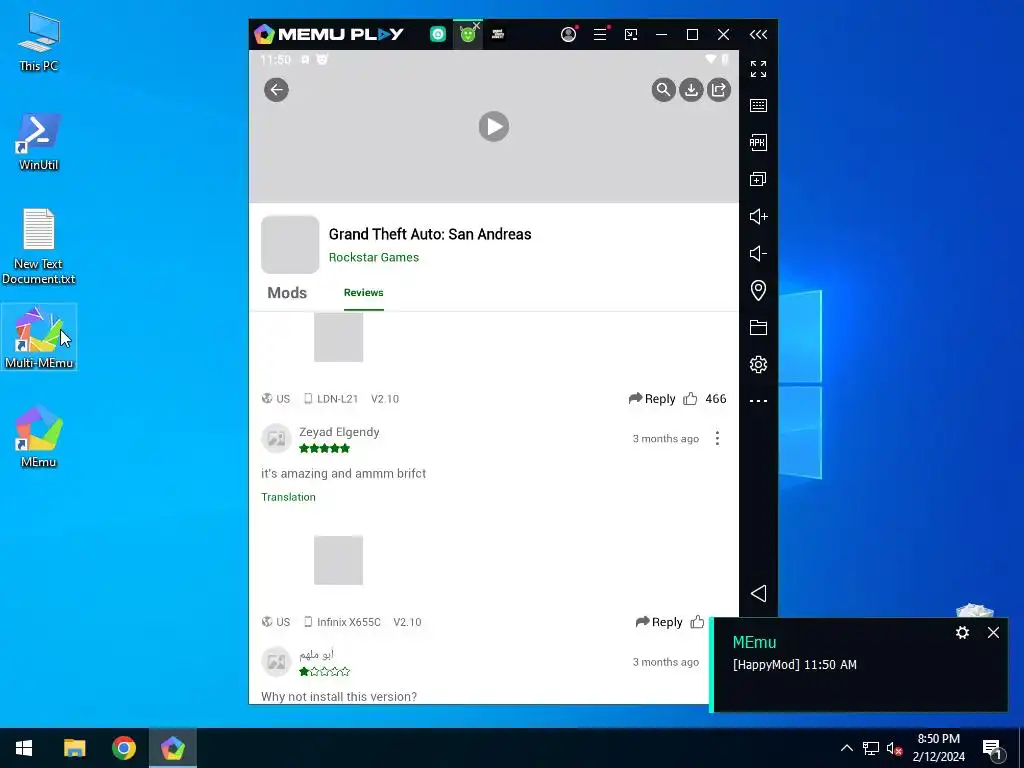Viewport: 1024px width, 768px height.
Task: Open the shared folder icon
Action: point(758,327)
